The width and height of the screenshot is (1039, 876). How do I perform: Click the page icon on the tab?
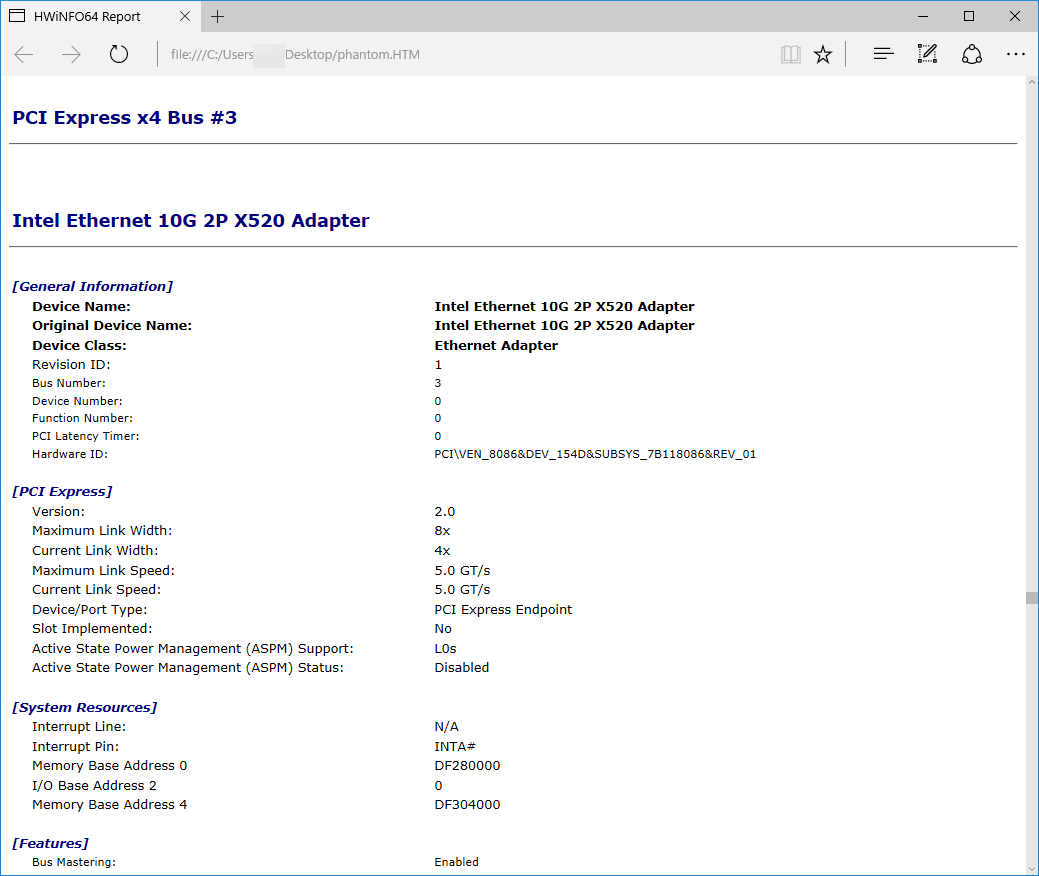[x=17, y=16]
